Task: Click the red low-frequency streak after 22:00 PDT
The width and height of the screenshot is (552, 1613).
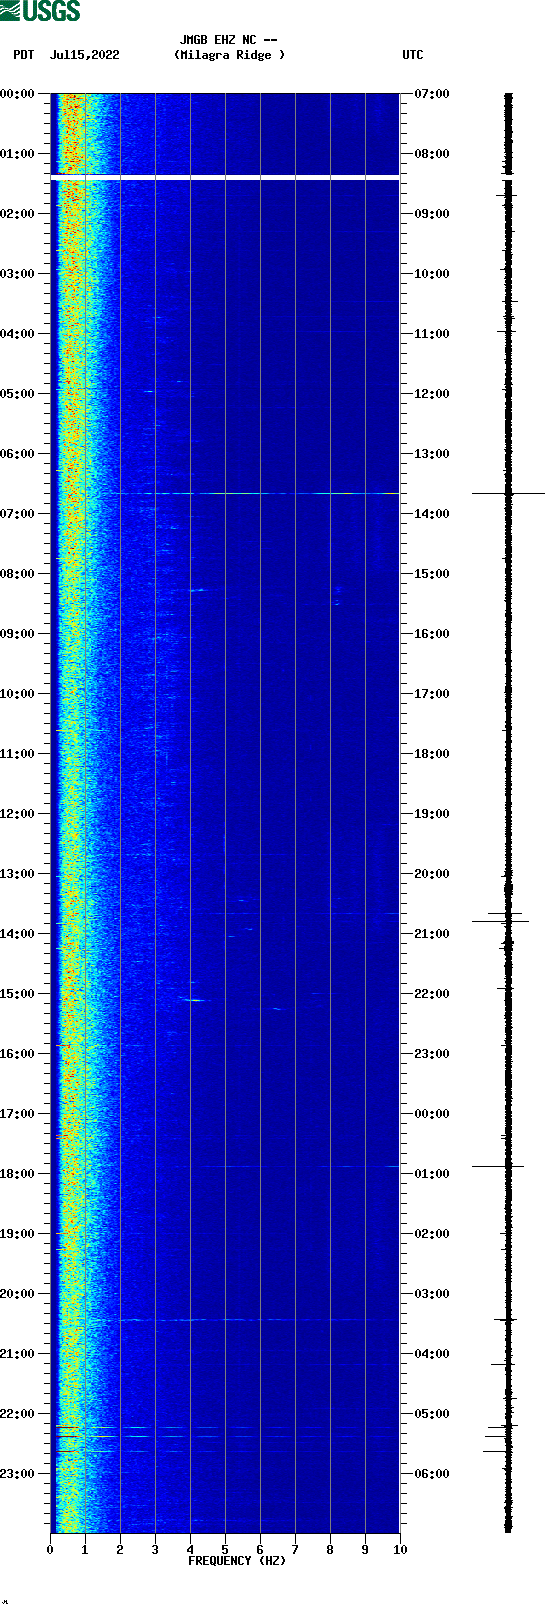Action: coord(67,1436)
